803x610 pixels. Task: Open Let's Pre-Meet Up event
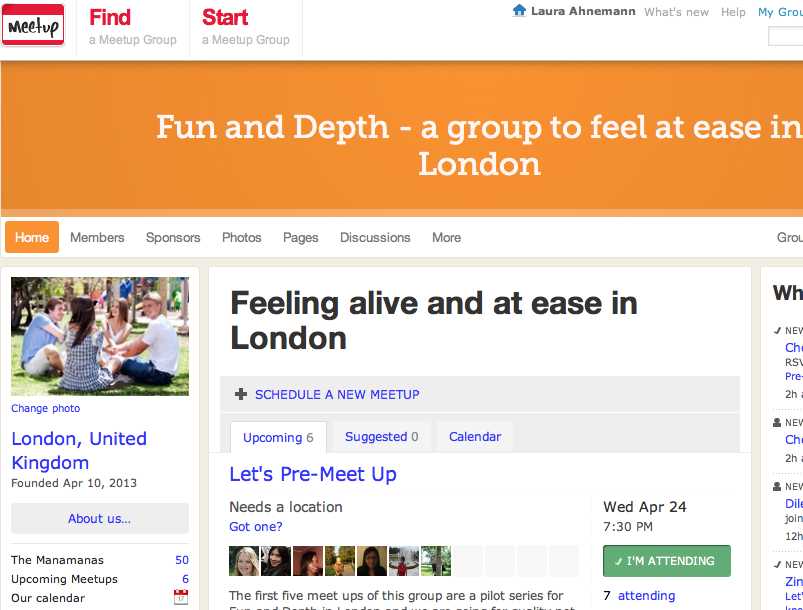pyautogui.click(x=313, y=474)
